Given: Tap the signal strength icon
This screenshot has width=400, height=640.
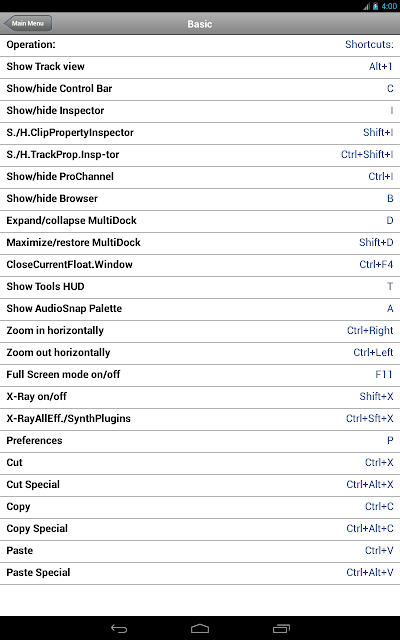Looking at the screenshot, I should [x=367, y=6].
